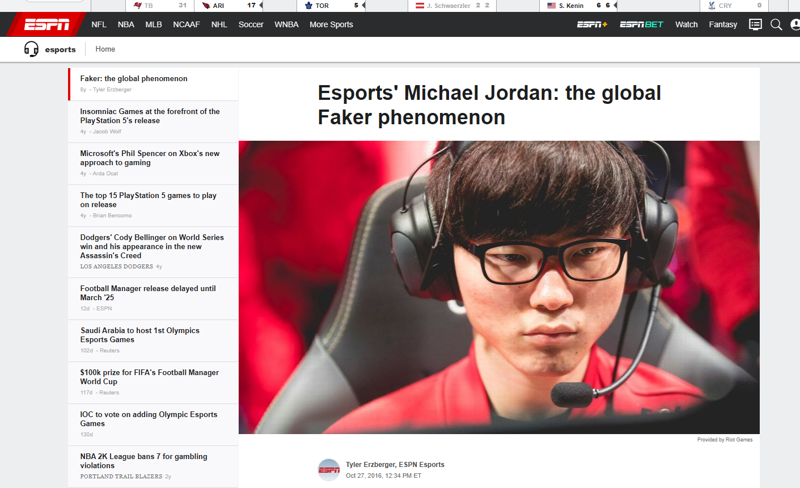Click the esports headset icon
This screenshot has width=800, height=488.
pyautogui.click(x=31, y=49)
